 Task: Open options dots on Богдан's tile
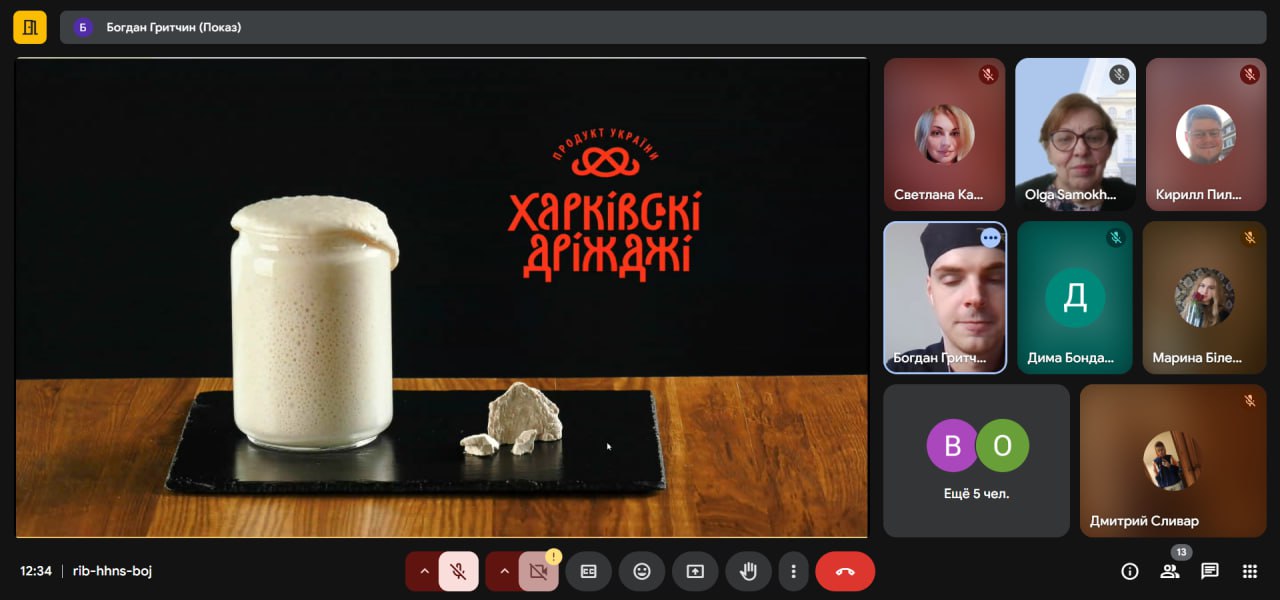pyautogui.click(x=990, y=238)
